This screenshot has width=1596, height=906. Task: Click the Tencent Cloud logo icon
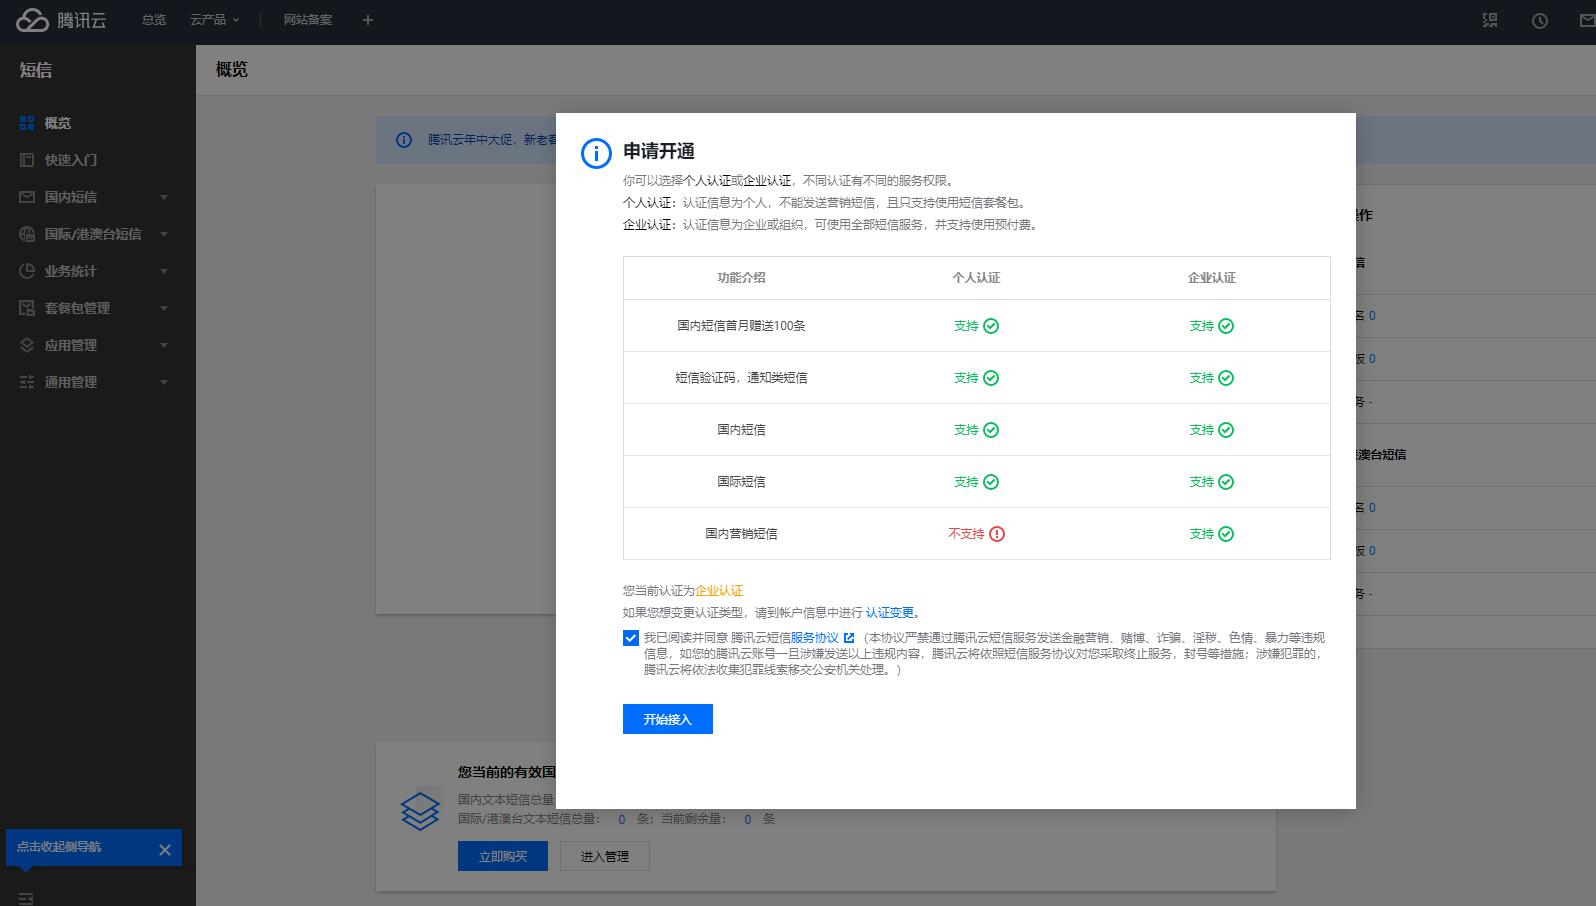click(32, 20)
